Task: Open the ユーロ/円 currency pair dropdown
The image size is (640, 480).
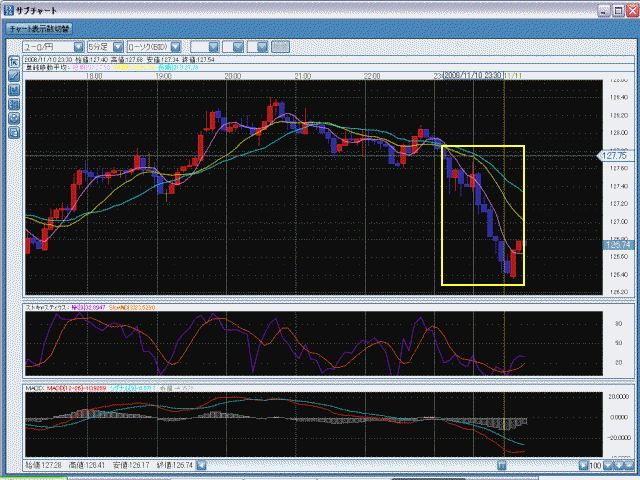Action: pos(48,47)
